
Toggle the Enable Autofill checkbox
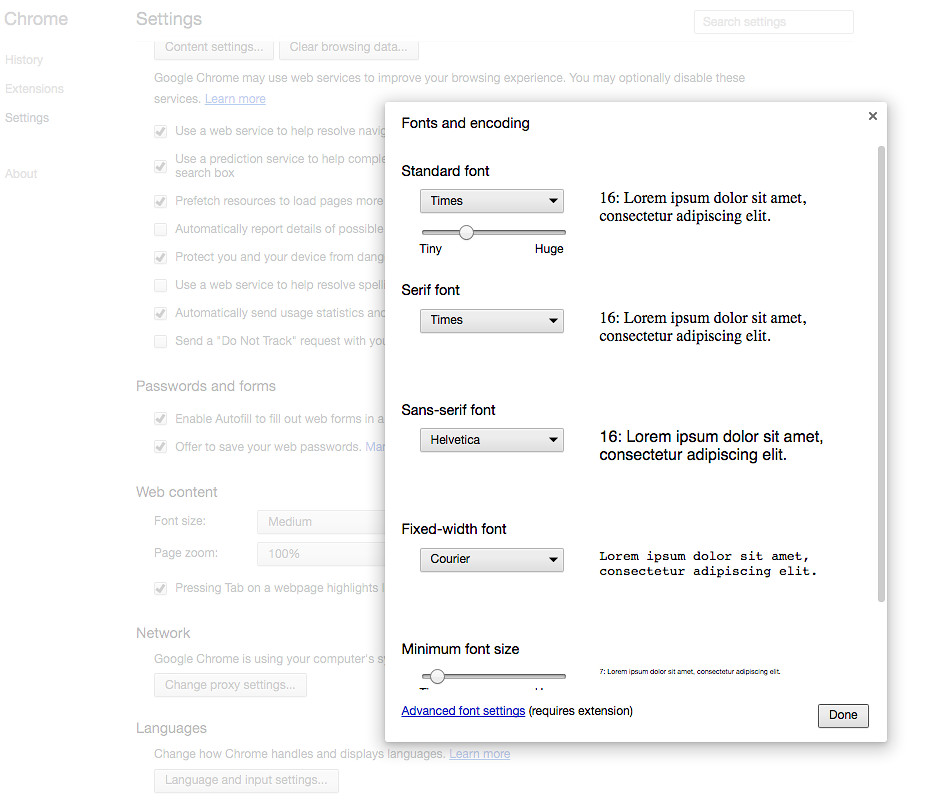[x=161, y=419]
